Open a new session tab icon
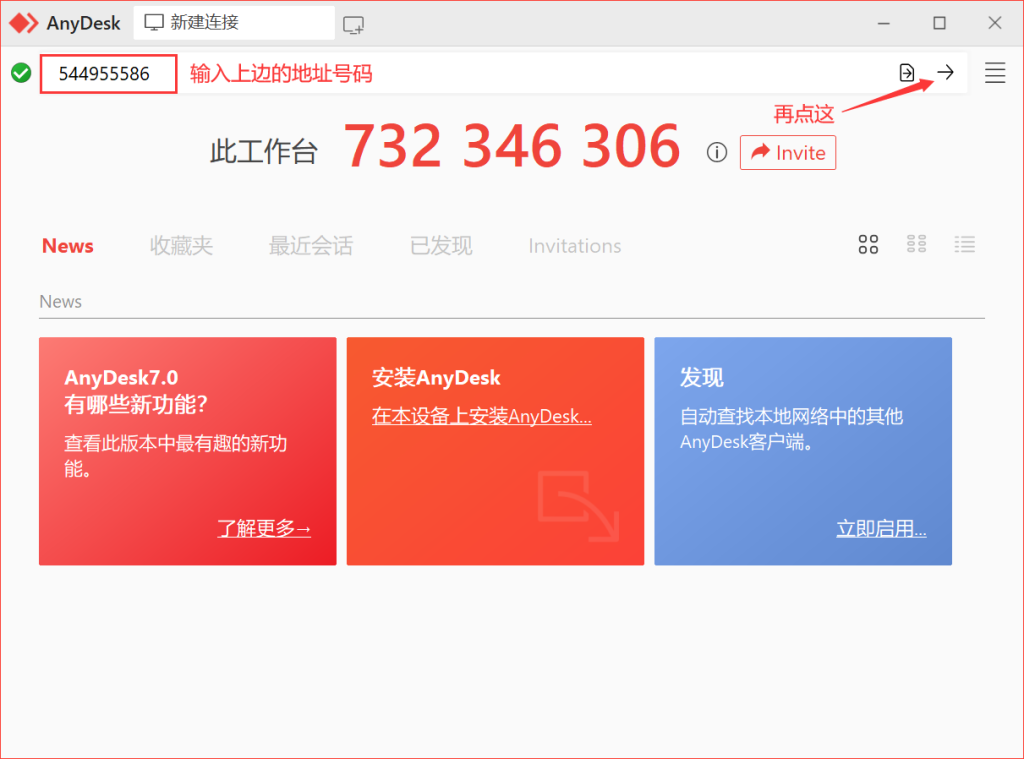 [353, 25]
